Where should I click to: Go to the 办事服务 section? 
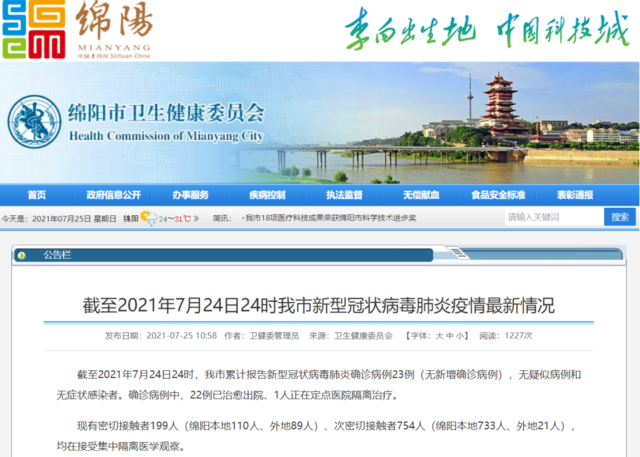(190, 194)
